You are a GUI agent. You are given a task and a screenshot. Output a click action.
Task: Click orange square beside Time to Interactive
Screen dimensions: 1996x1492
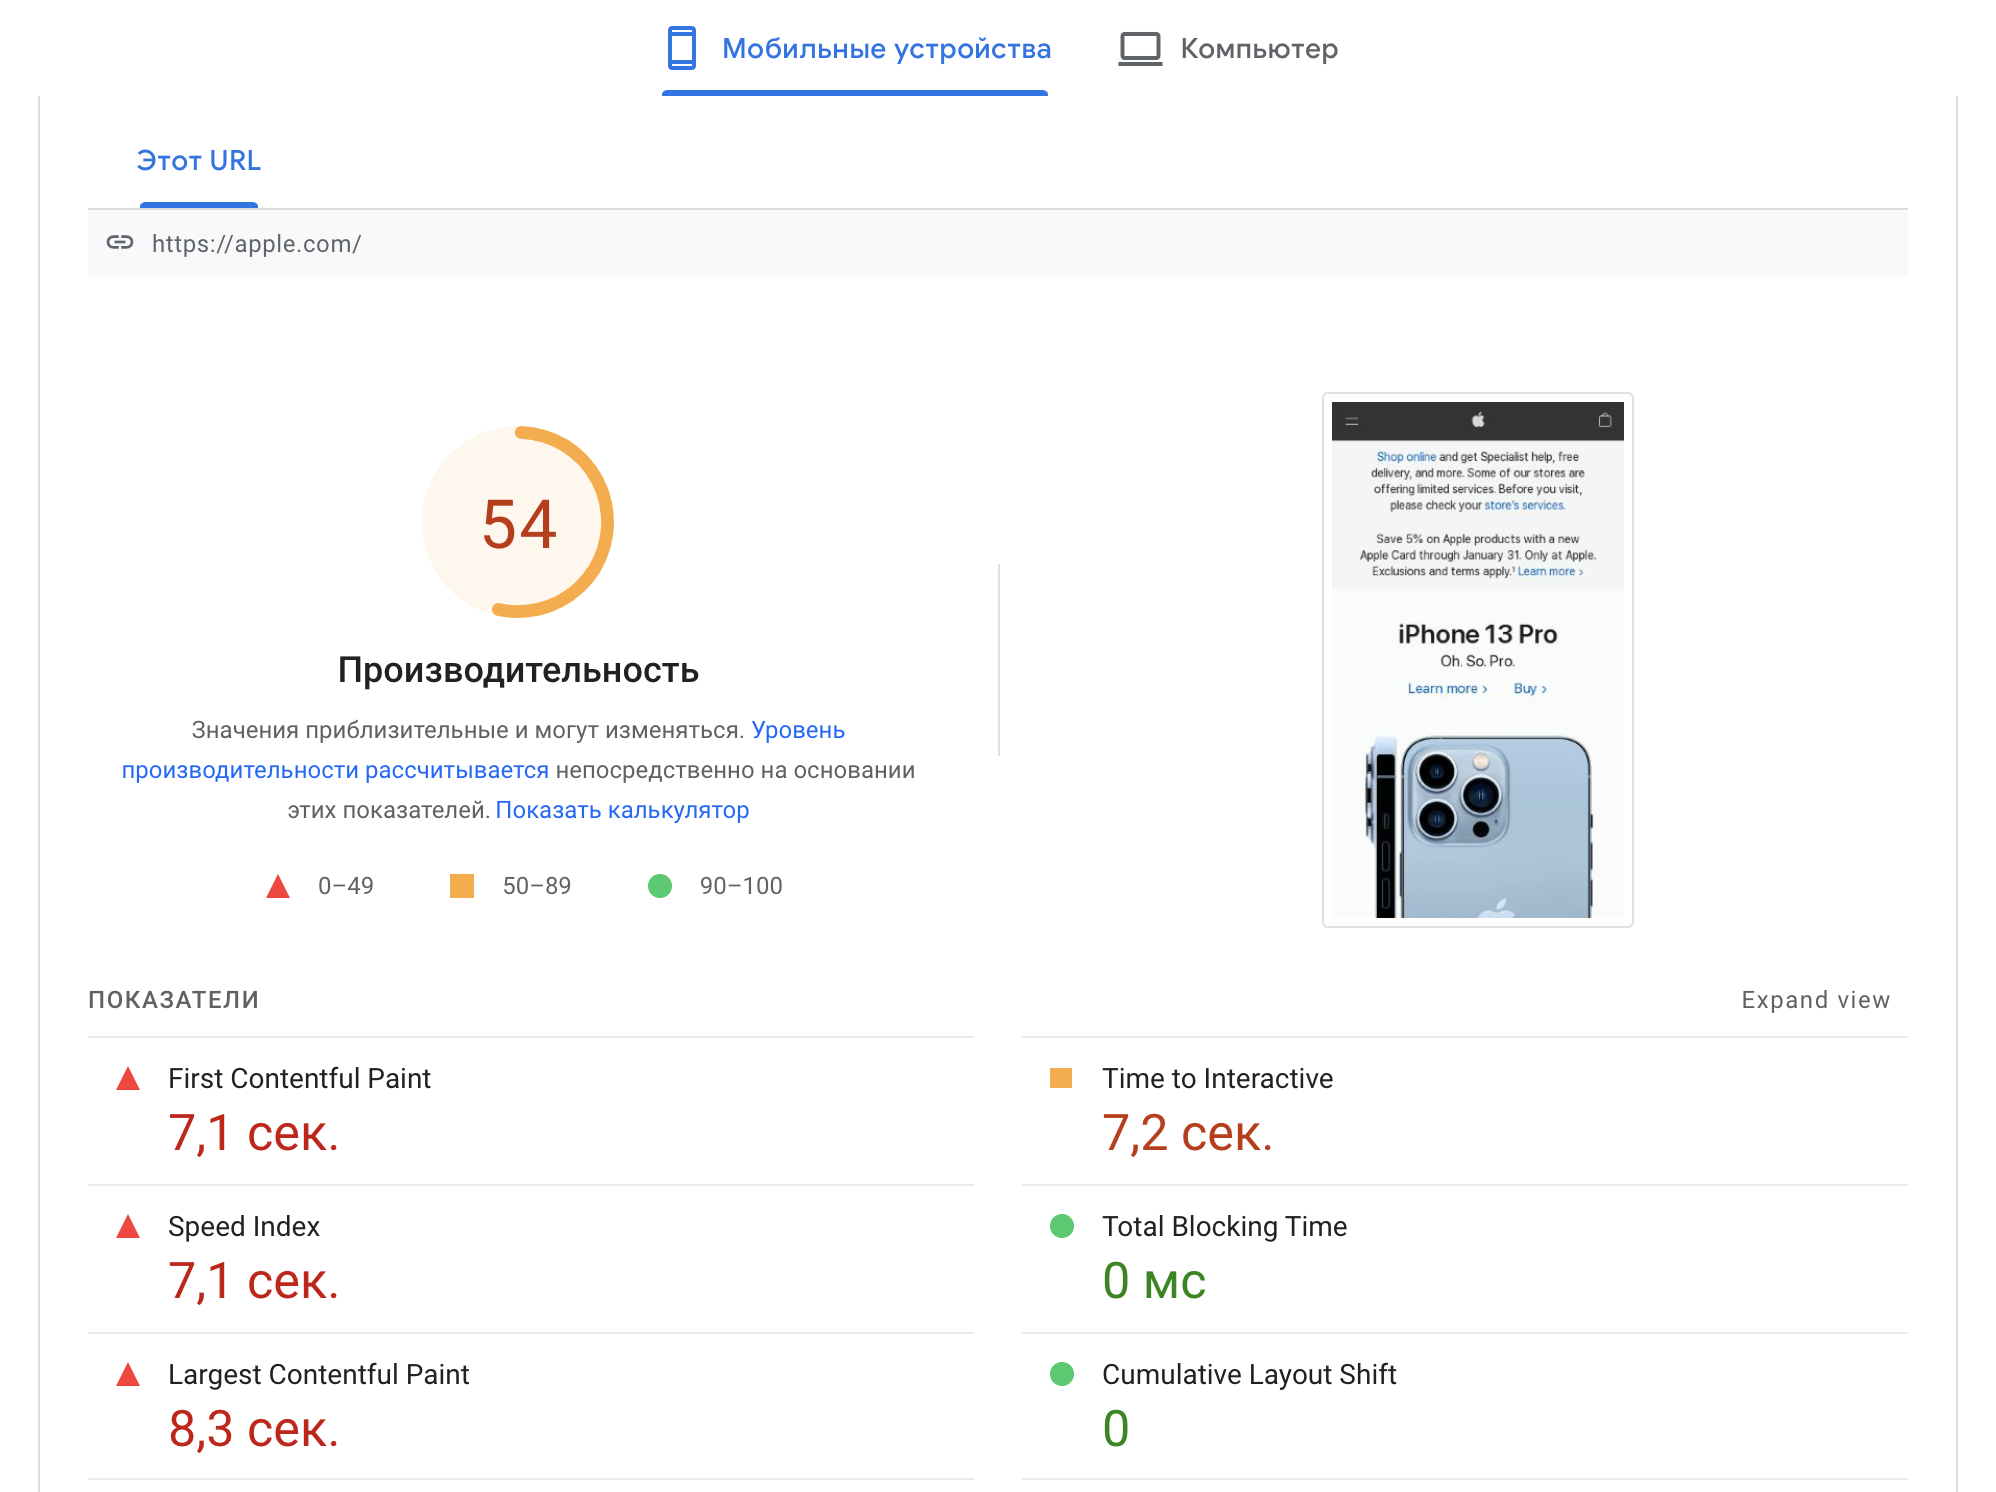click(1061, 1078)
